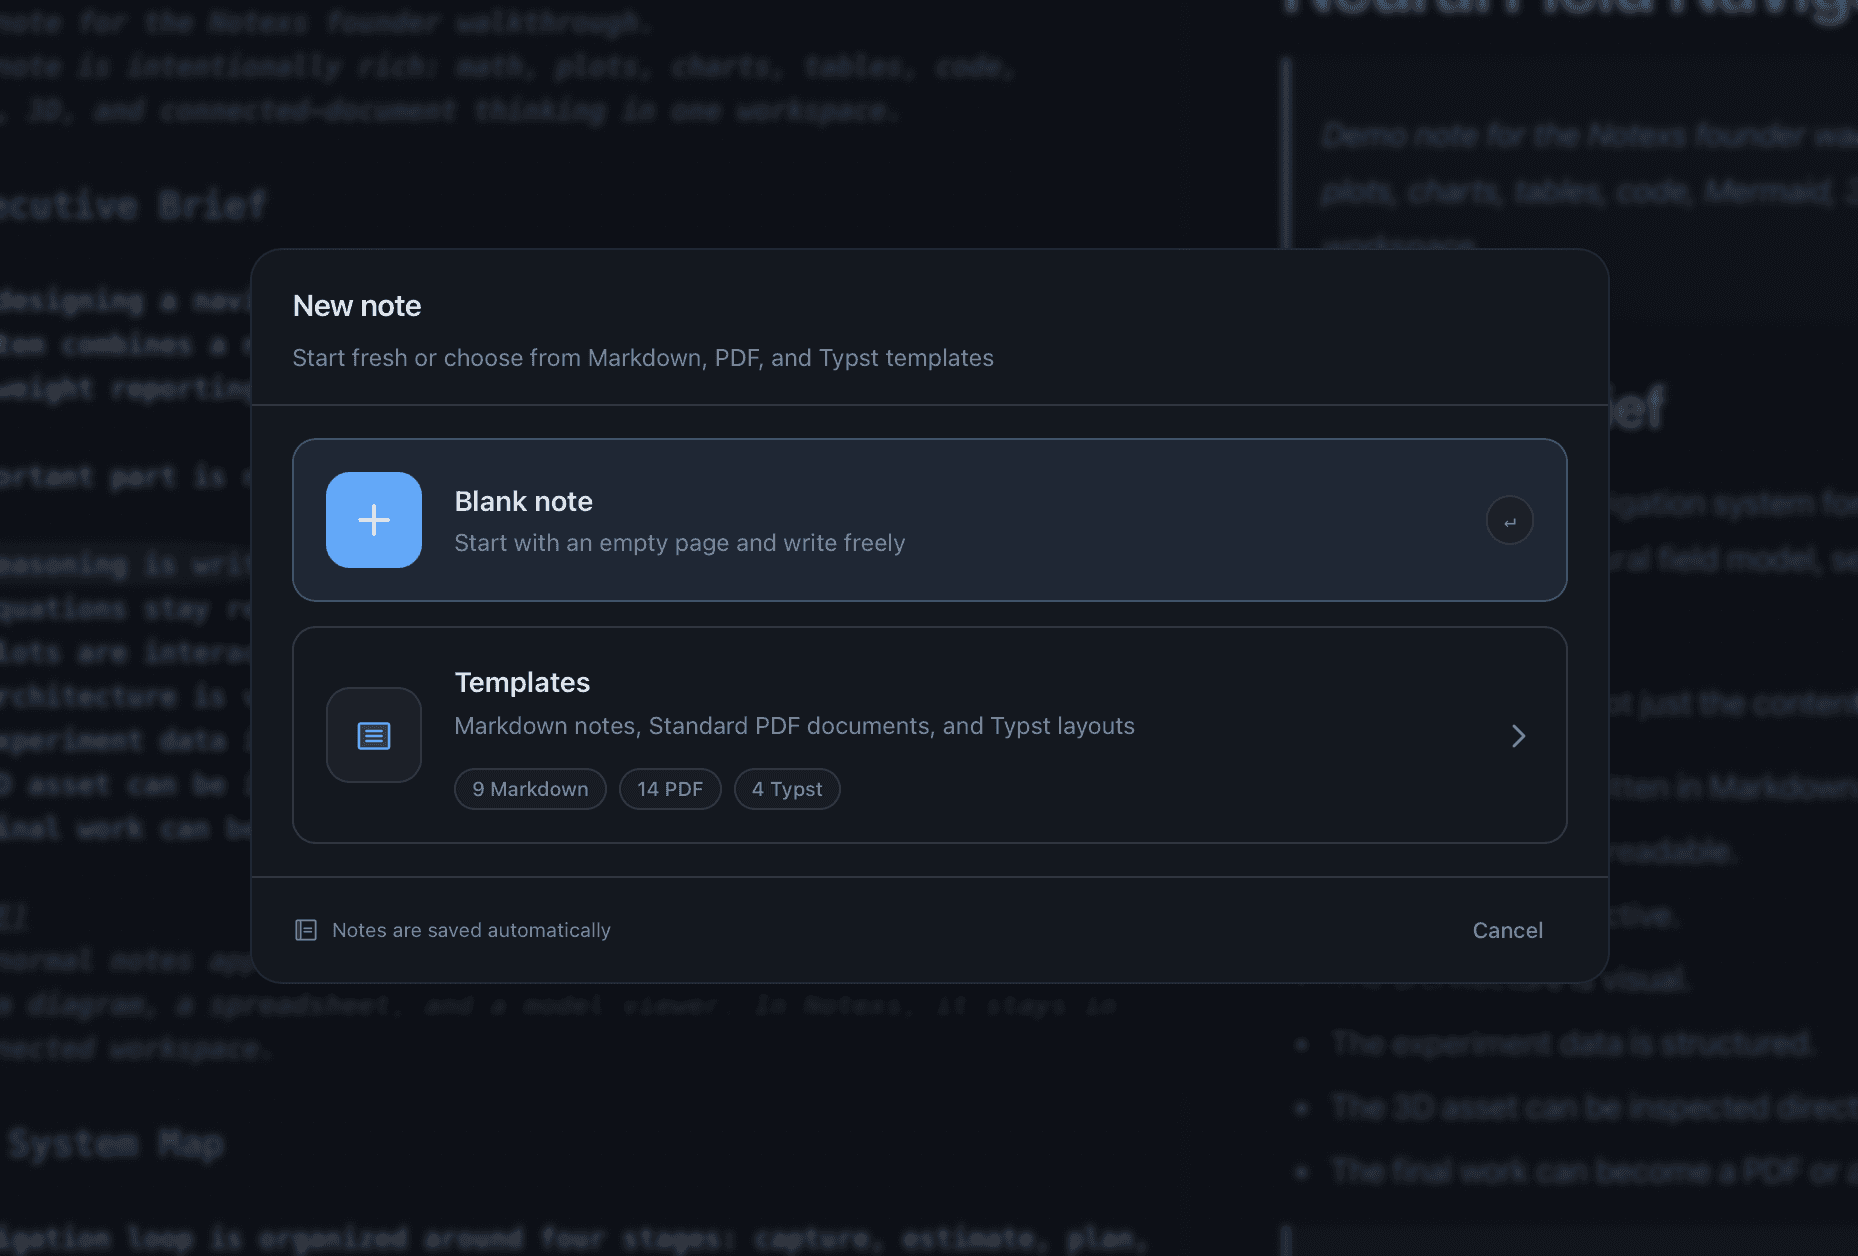Click the 'Markdown notes, Standard PDF documents' description
This screenshot has width=1858, height=1256.
794,726
